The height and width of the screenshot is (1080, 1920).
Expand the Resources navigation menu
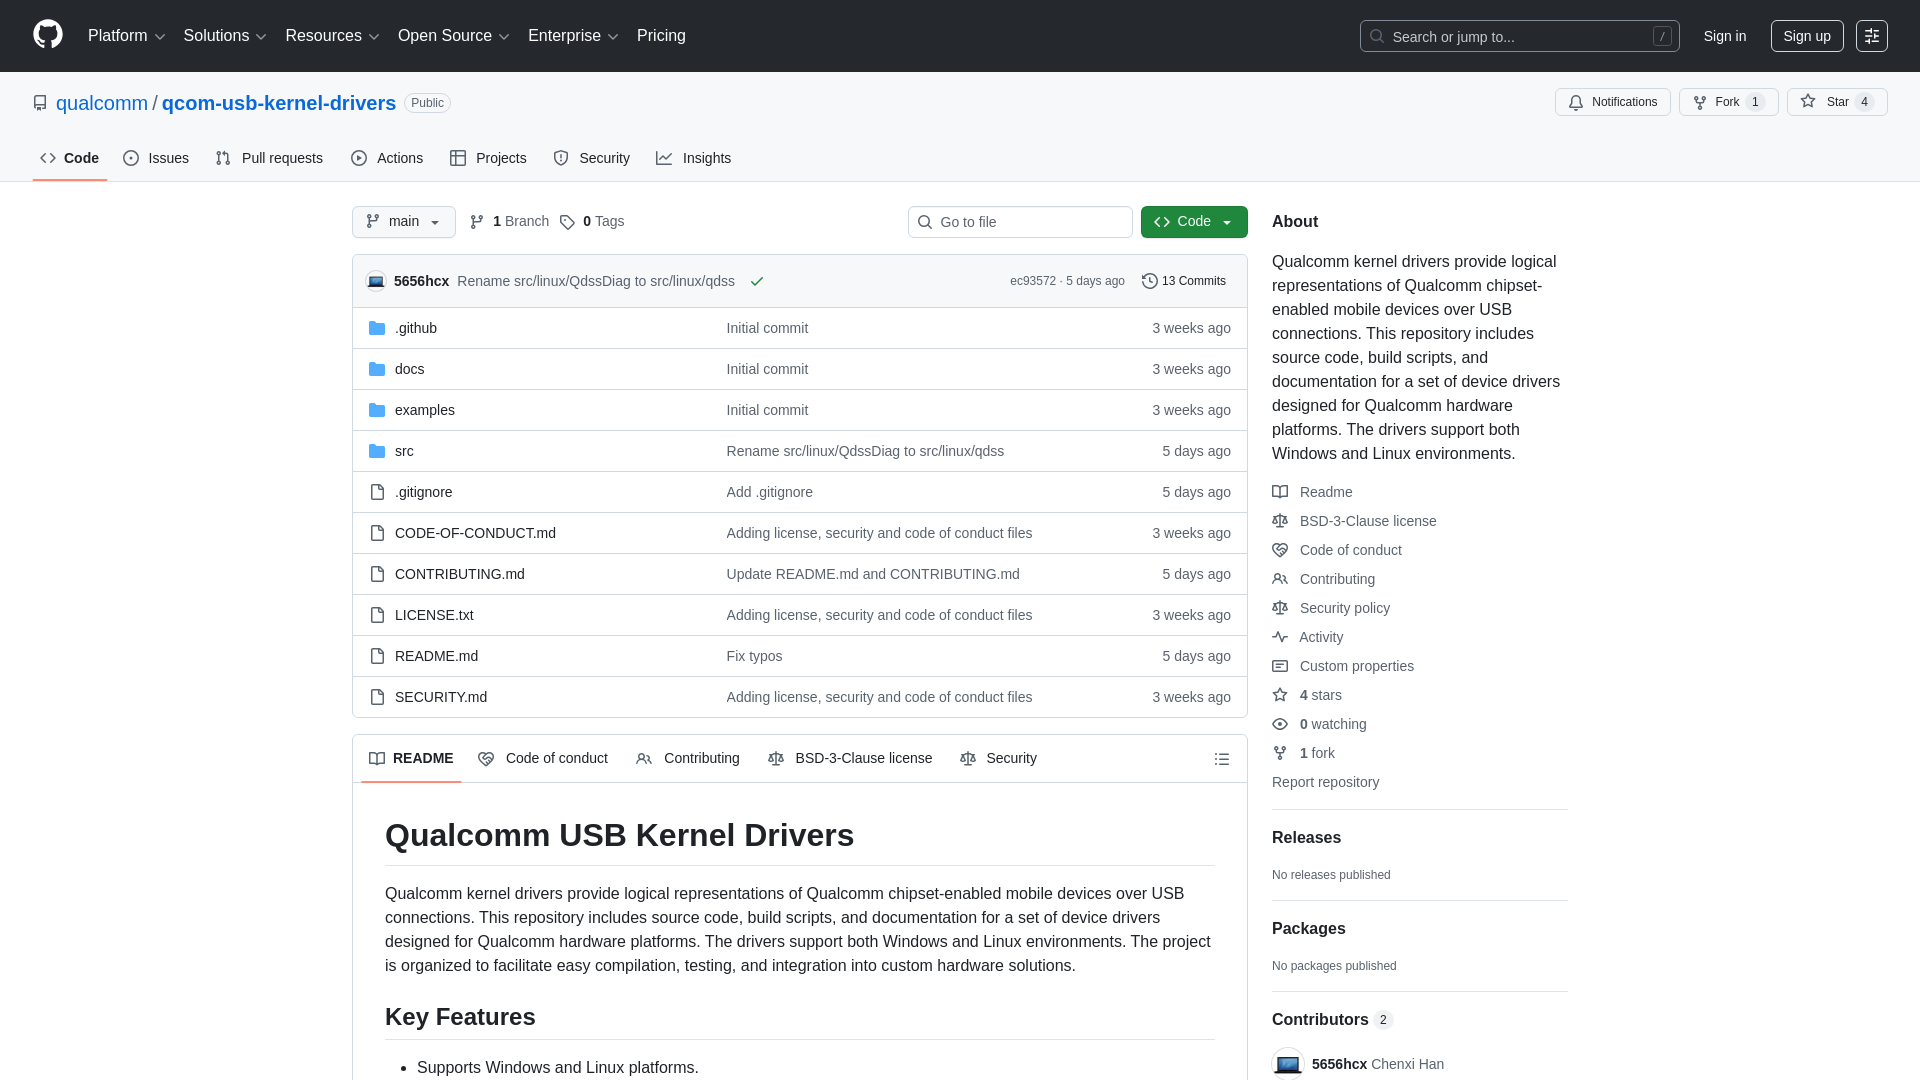(331, 35)
